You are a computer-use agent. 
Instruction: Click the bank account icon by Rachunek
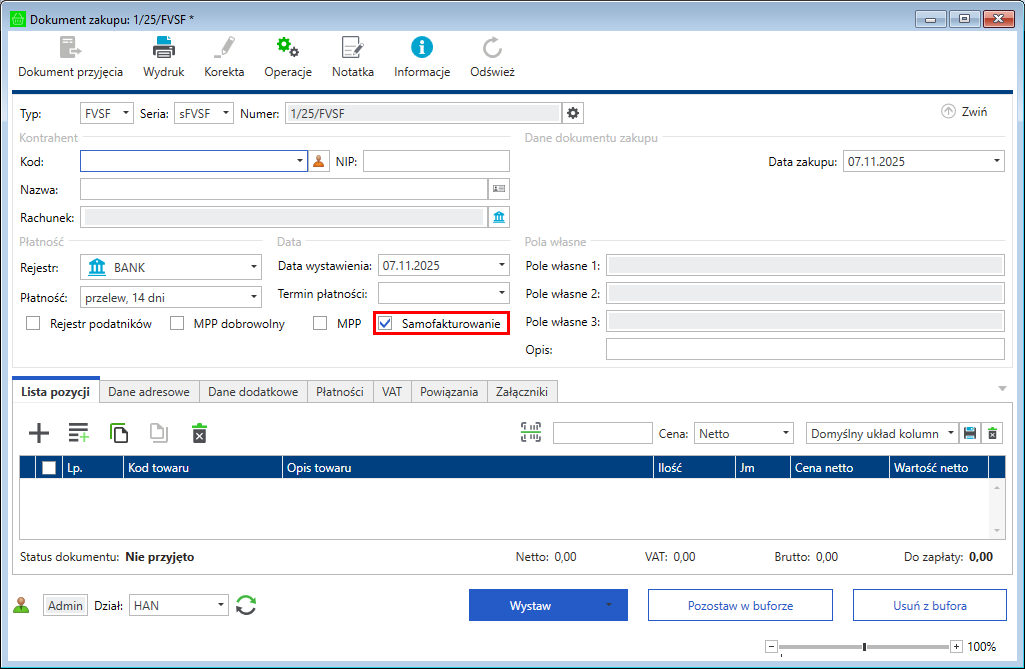(x=498, y=216)
